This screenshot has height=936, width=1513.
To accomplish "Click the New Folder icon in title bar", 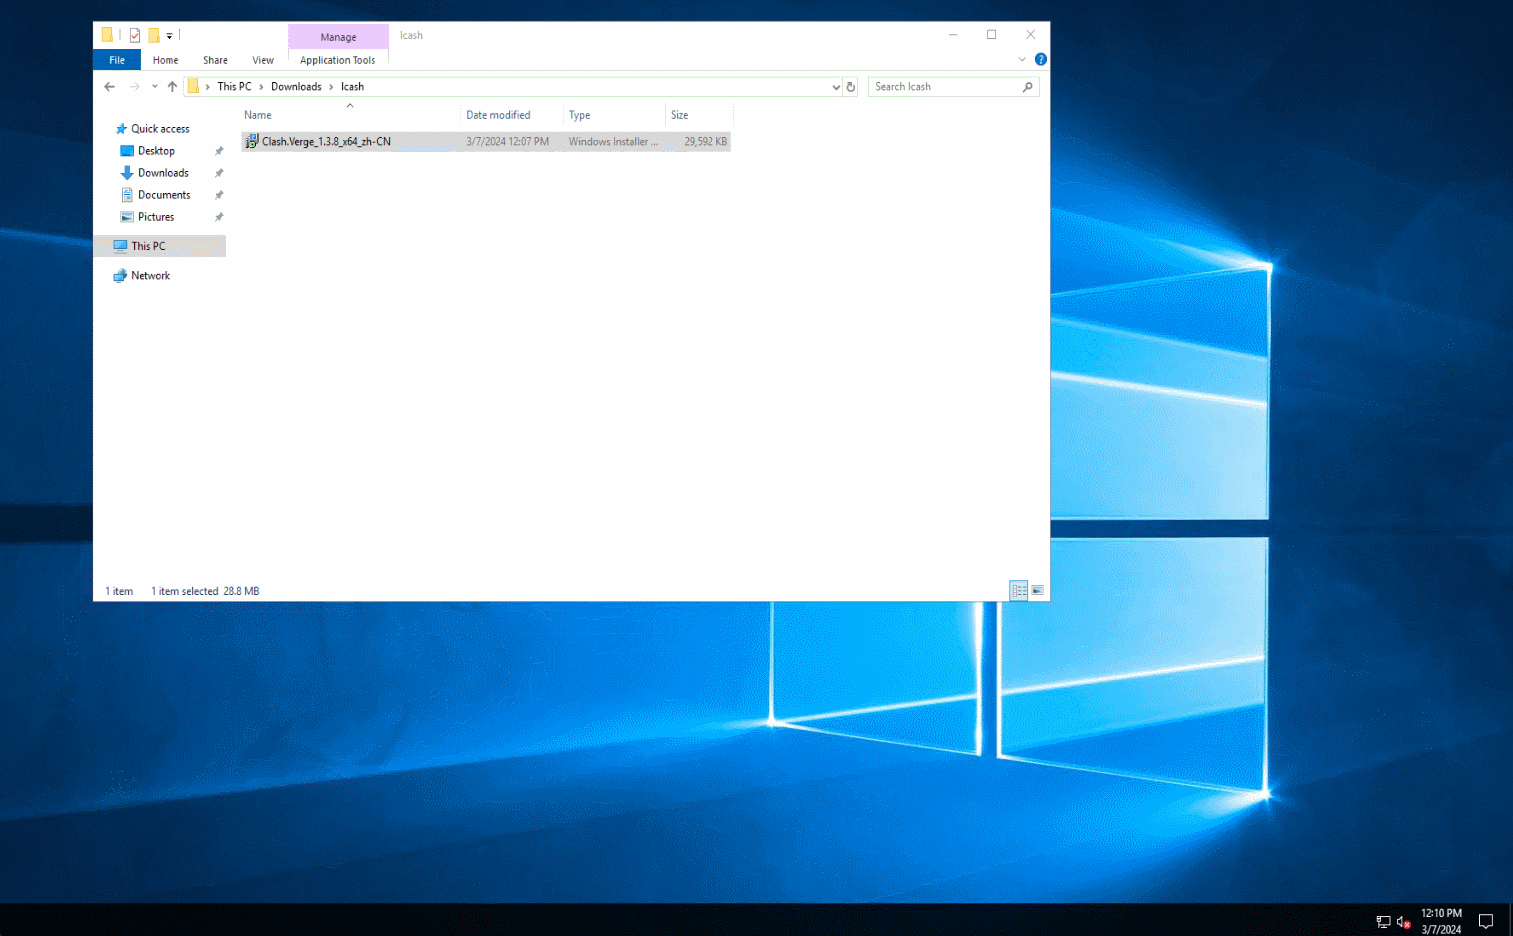I will click(154, 35).
